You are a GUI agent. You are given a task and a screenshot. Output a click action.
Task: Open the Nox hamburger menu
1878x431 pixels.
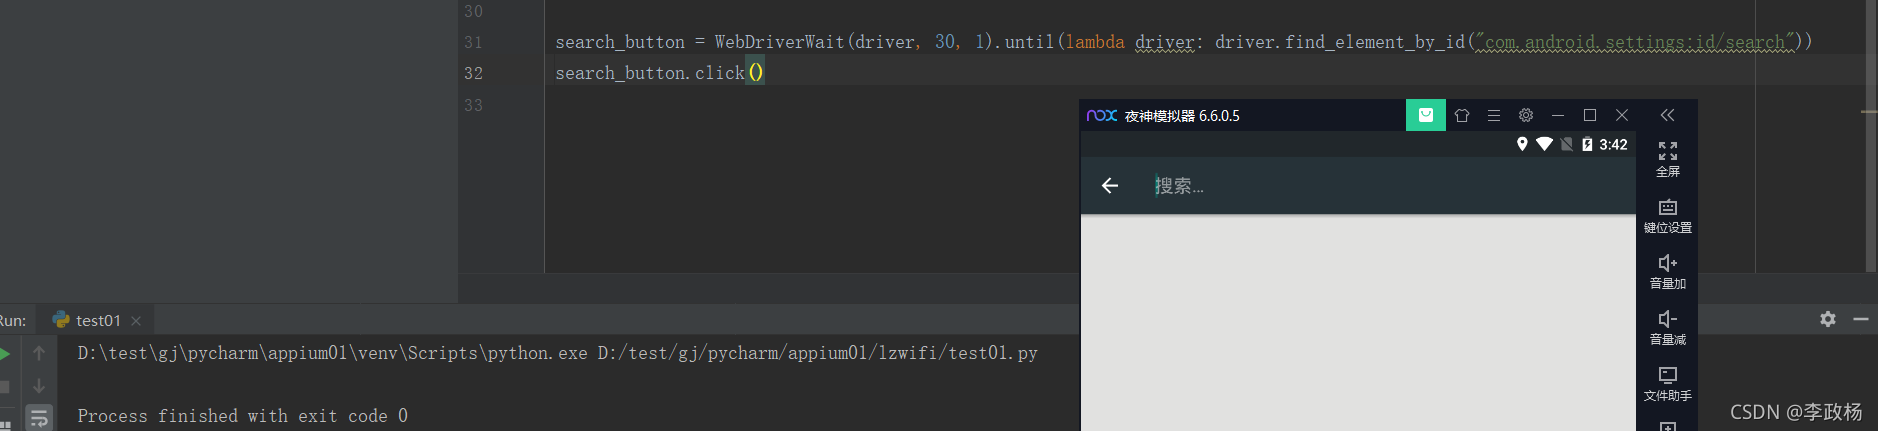[1493, 115]
